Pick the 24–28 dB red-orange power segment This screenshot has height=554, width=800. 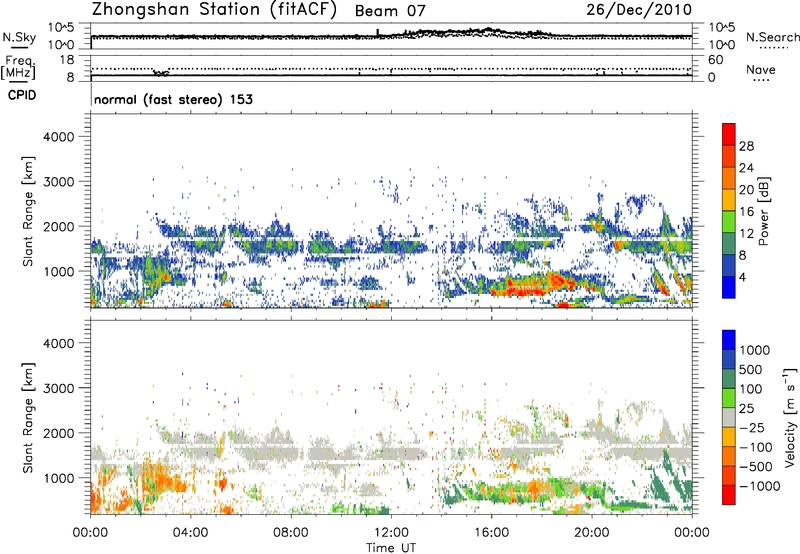coord(729,156)
